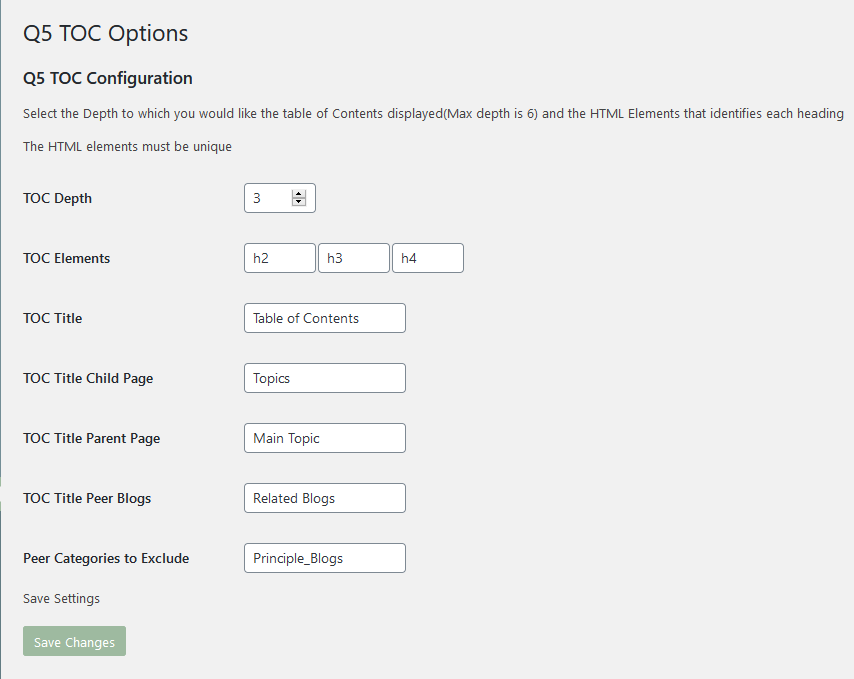Click the TOC Title Parent Page label

coord(92,438)
